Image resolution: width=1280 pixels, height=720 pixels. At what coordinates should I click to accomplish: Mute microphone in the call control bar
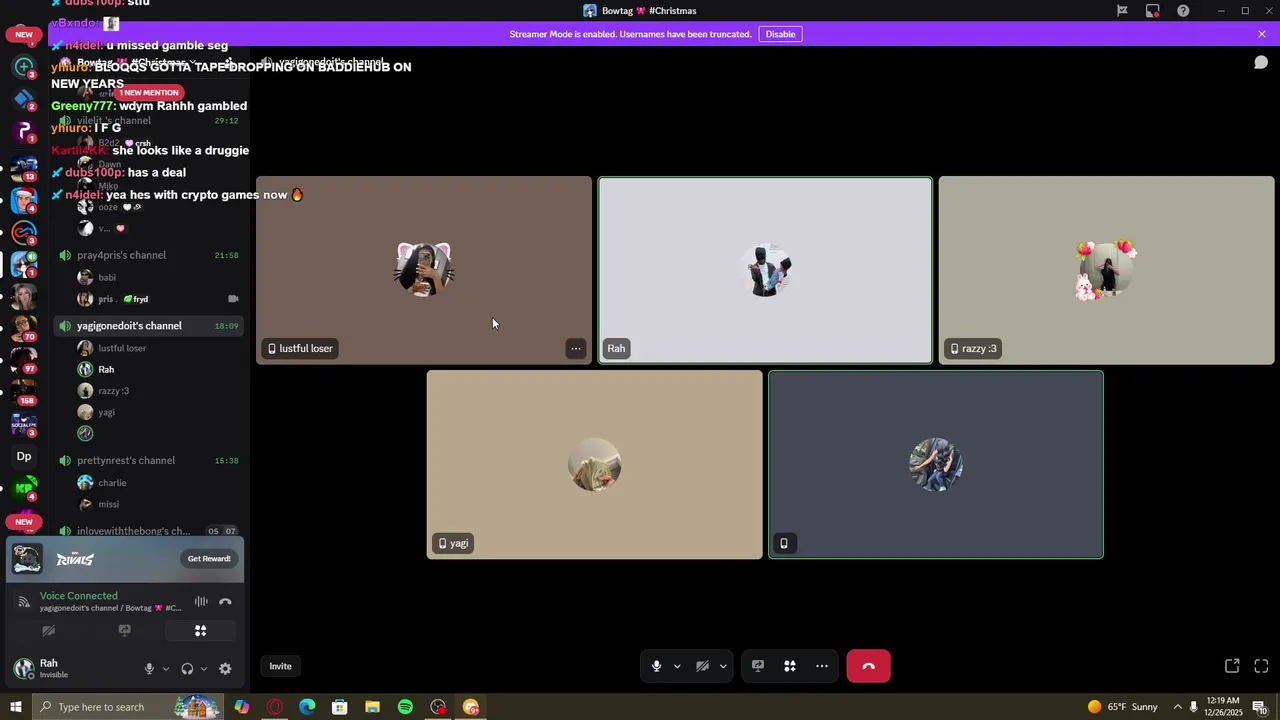click(x=656, y=666)
